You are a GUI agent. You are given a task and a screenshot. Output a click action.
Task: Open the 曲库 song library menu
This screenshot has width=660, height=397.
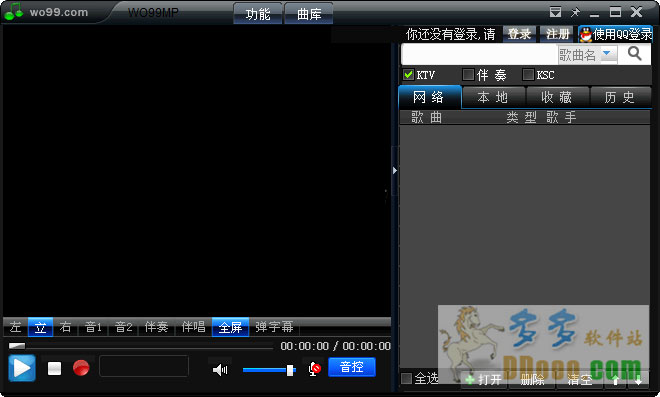point(309,14)
